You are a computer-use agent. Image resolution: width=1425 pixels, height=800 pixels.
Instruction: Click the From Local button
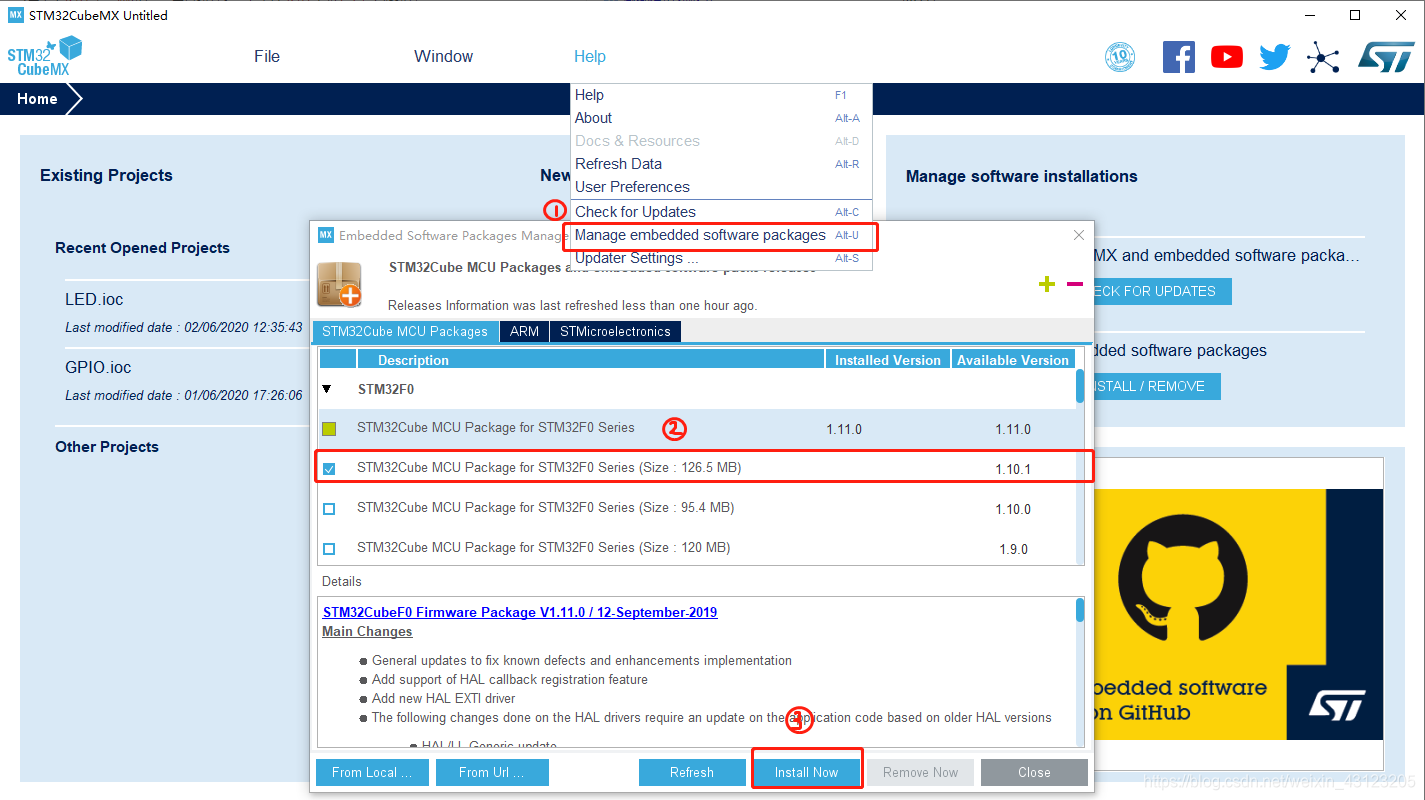pyautogui.click(x=372, y=772)
